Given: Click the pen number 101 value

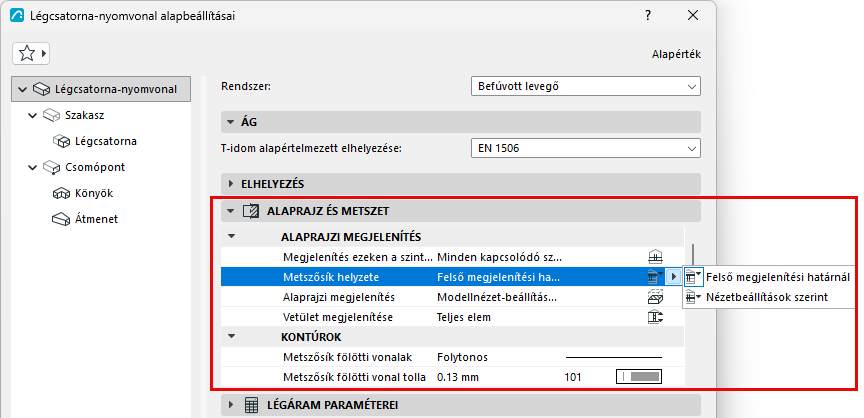Looking at the screenshot, I should click(573, 377).
